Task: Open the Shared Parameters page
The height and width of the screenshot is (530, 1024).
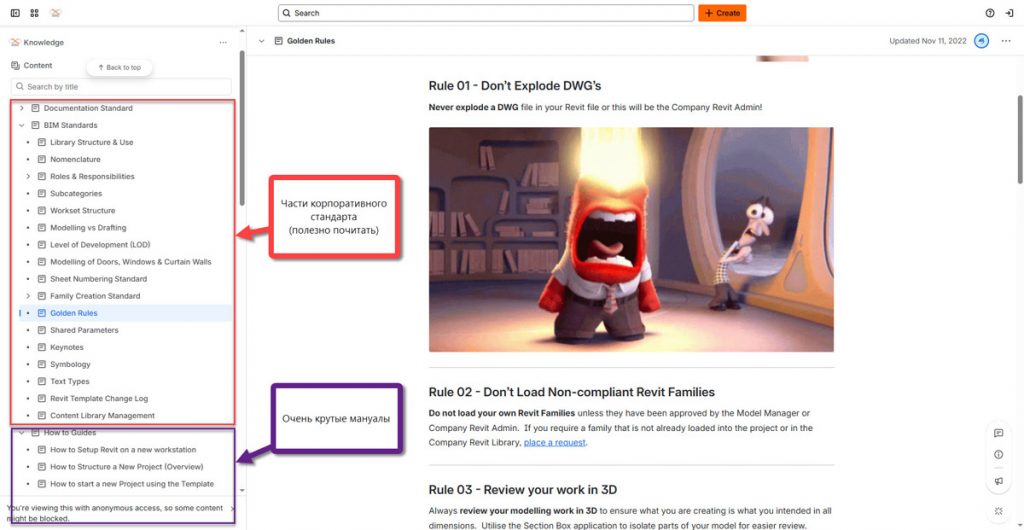Action: coord(84,330)
